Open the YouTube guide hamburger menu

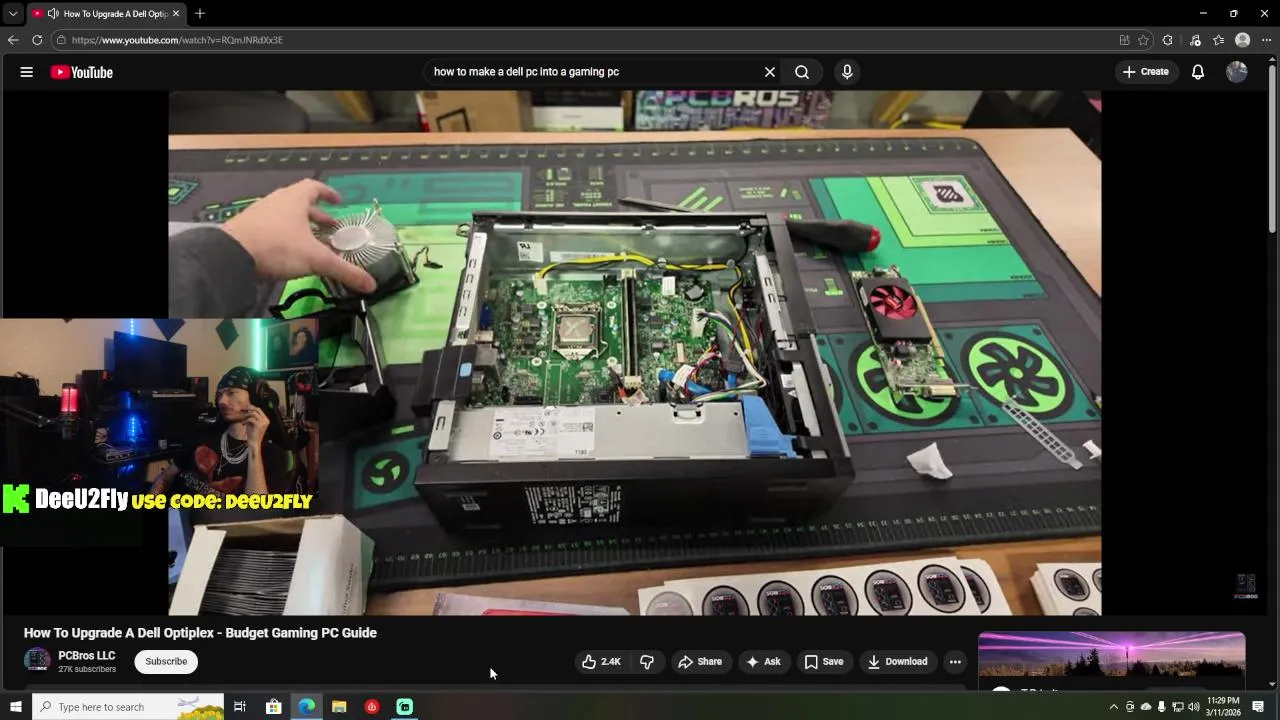[27, 72]
